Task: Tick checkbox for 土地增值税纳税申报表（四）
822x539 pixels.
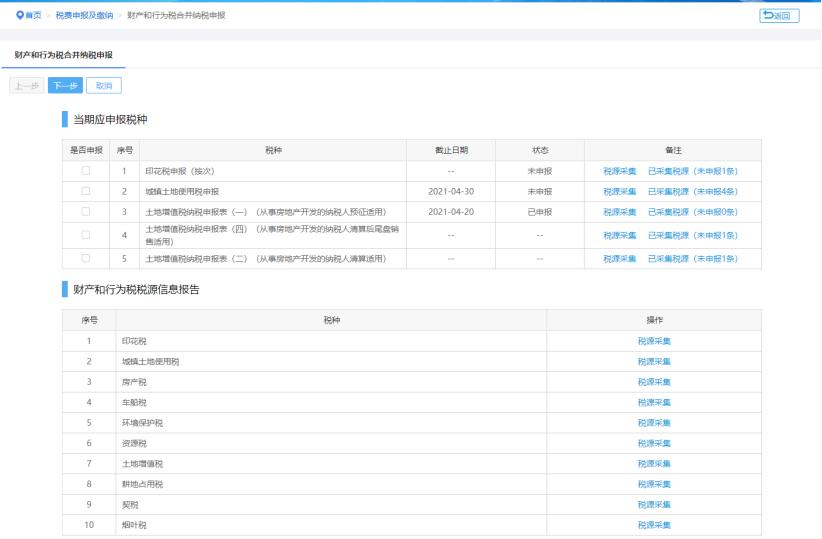Action: 86,235
